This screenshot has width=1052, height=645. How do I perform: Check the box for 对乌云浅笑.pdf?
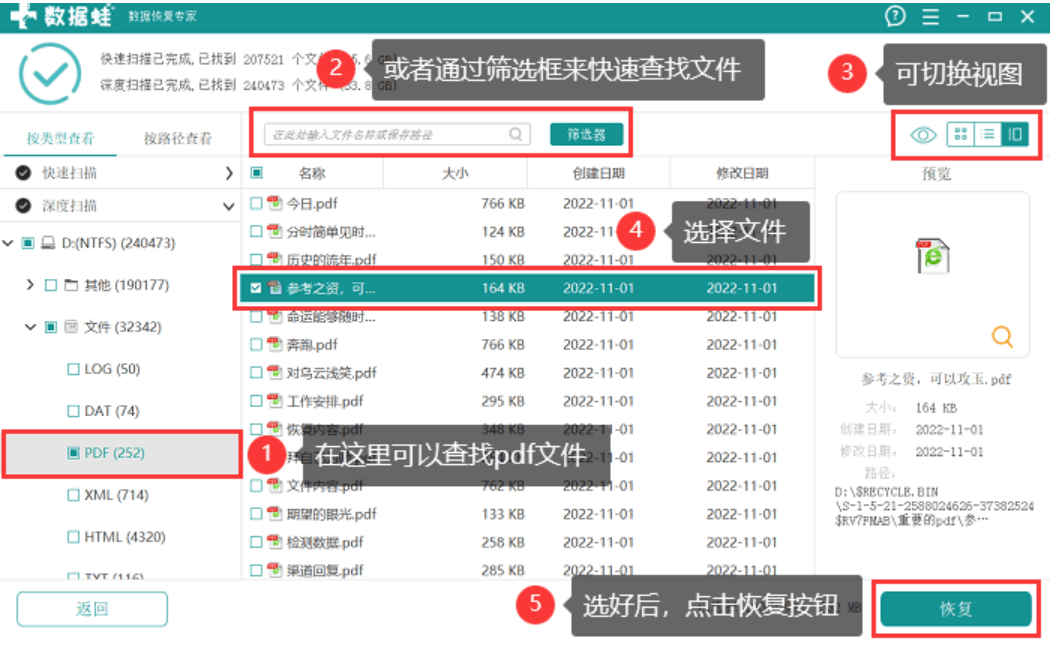point(256,373)
